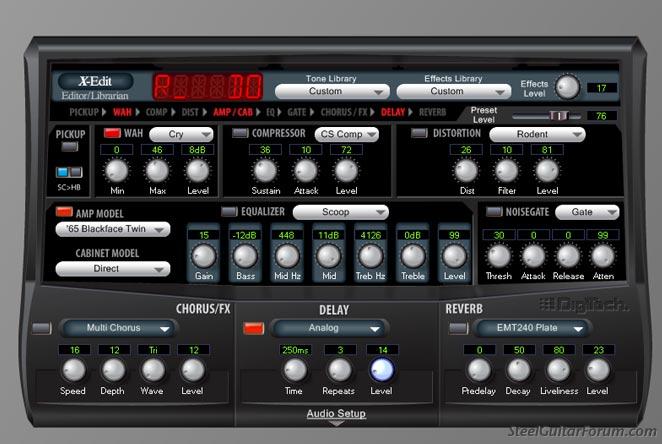The width and height of the screenshot is (662, 444).
Task: Select REVERB in the signal chain
Action: click(433, 112)
